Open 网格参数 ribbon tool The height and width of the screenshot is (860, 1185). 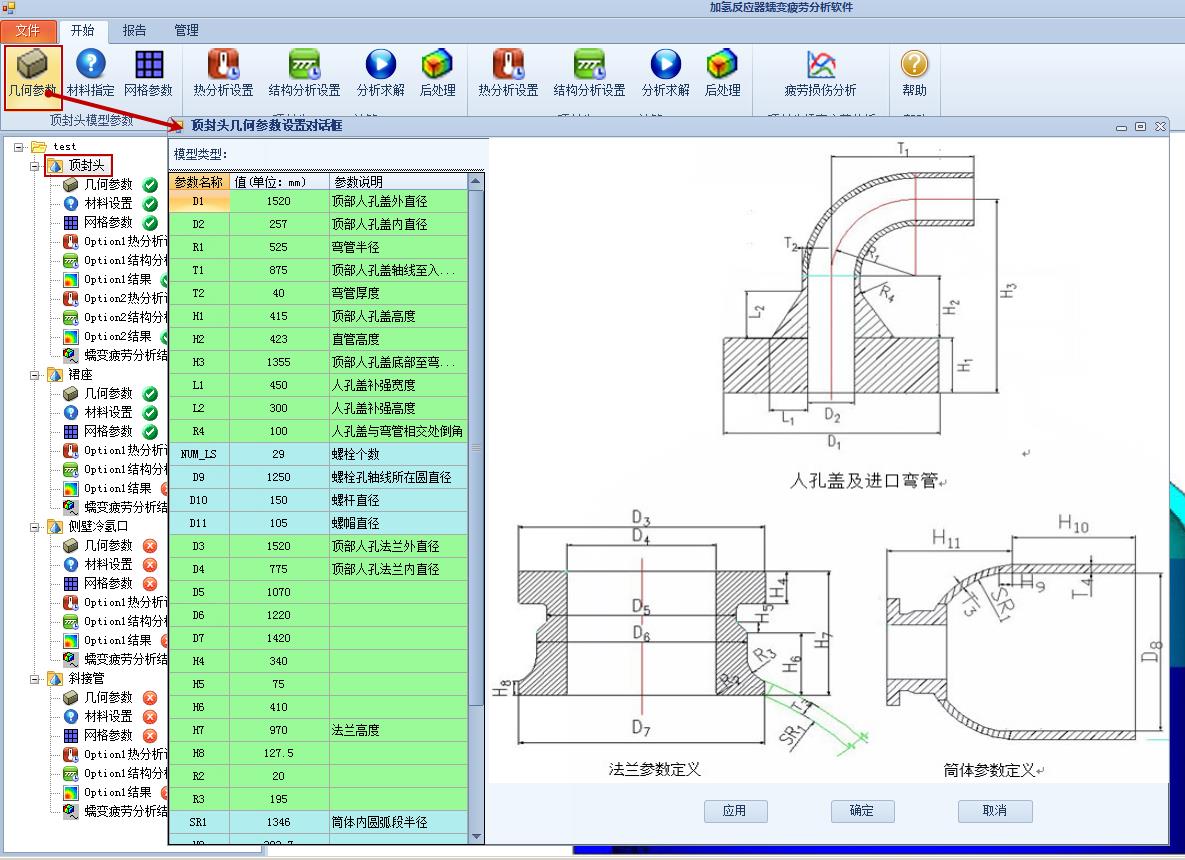pos(149,75)
